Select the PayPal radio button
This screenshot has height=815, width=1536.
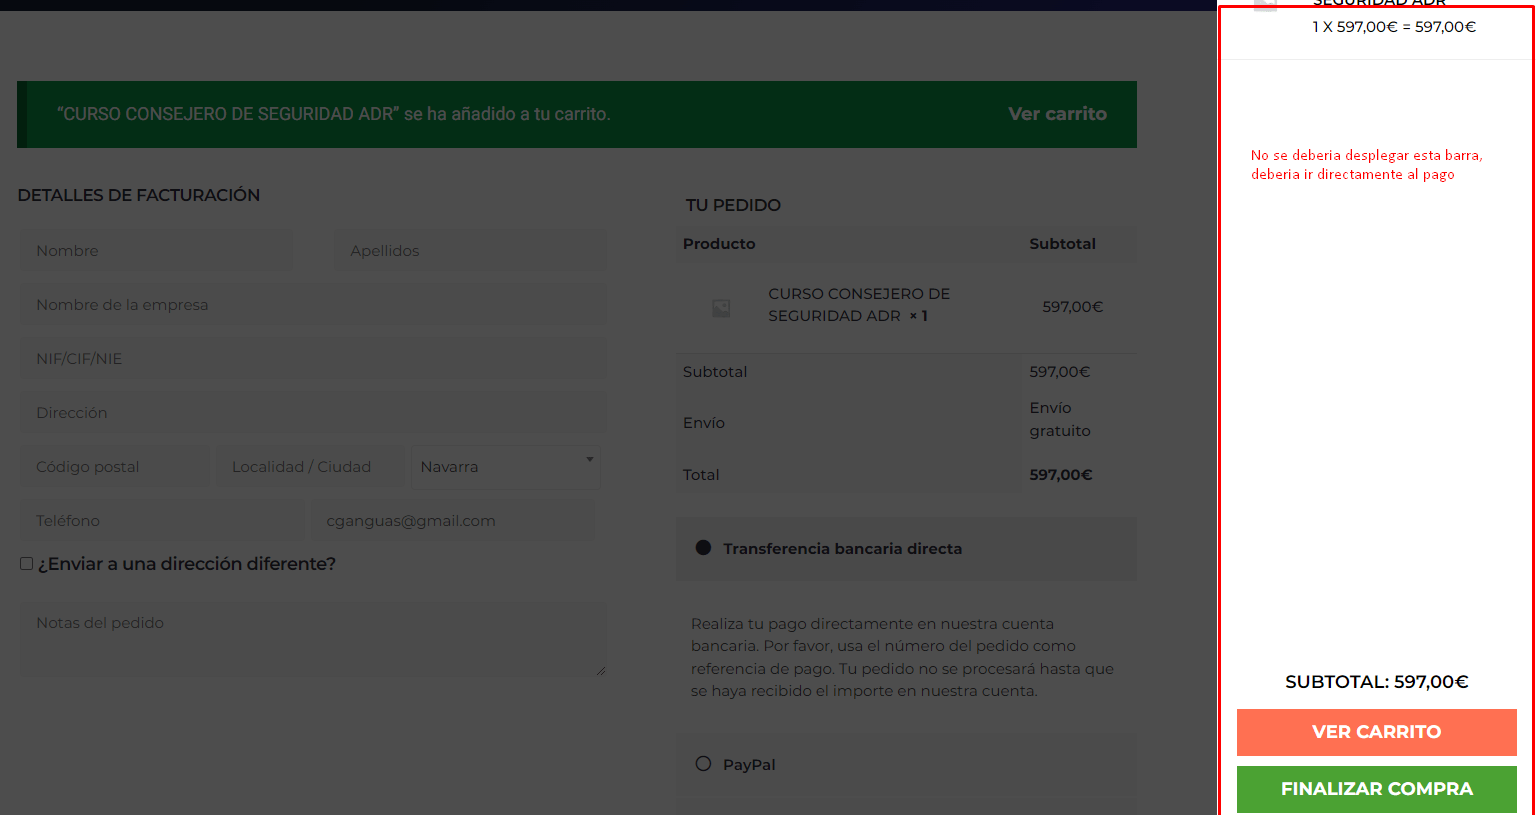coord(703,764)
